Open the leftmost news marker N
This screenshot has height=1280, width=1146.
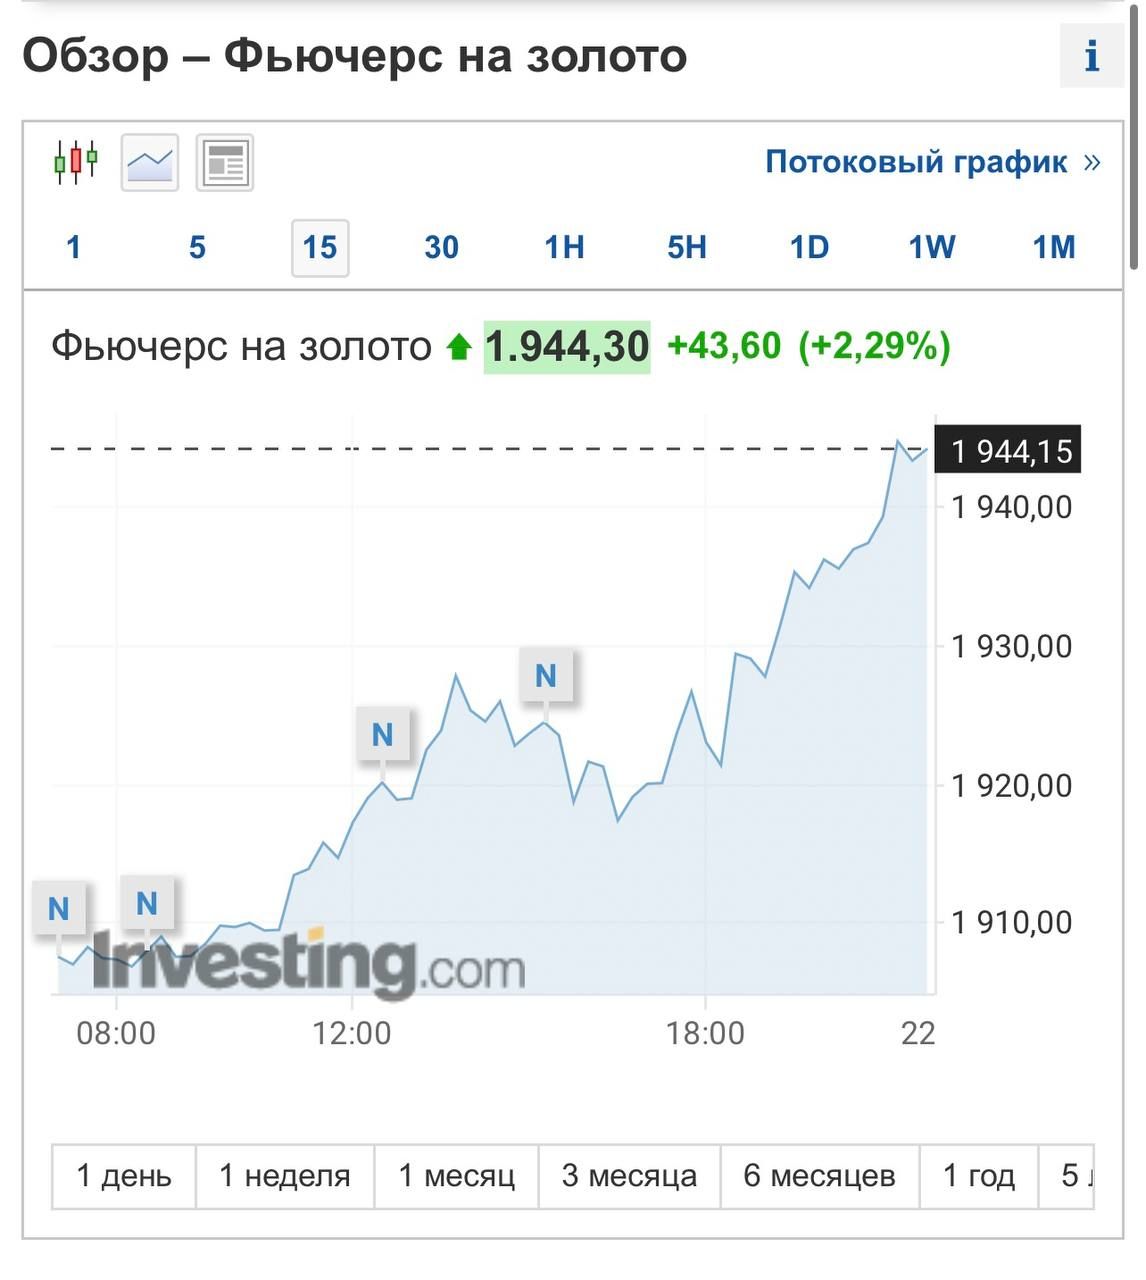click(59, 909)
